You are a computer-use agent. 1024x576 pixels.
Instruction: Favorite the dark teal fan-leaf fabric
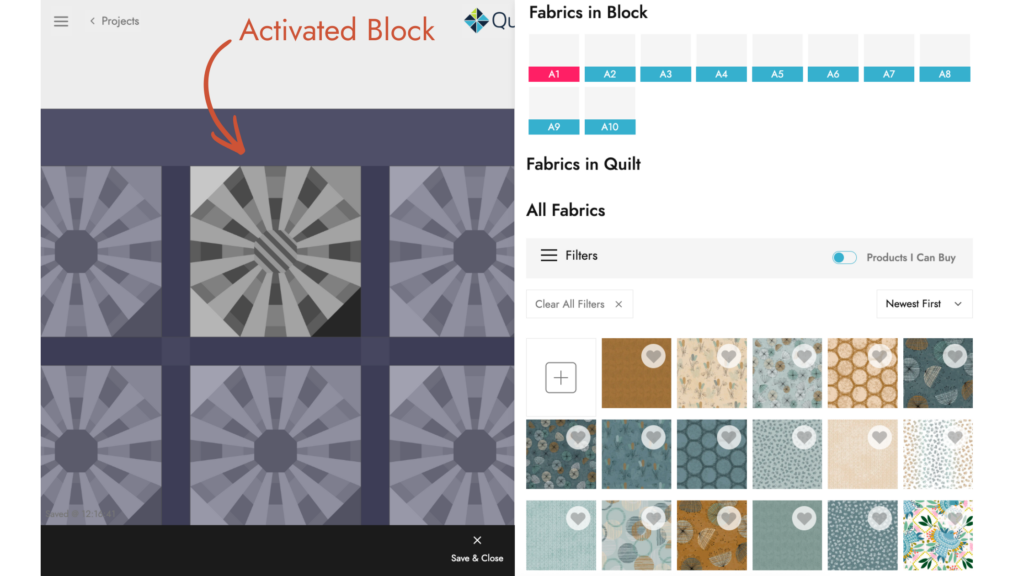[954, 356]
